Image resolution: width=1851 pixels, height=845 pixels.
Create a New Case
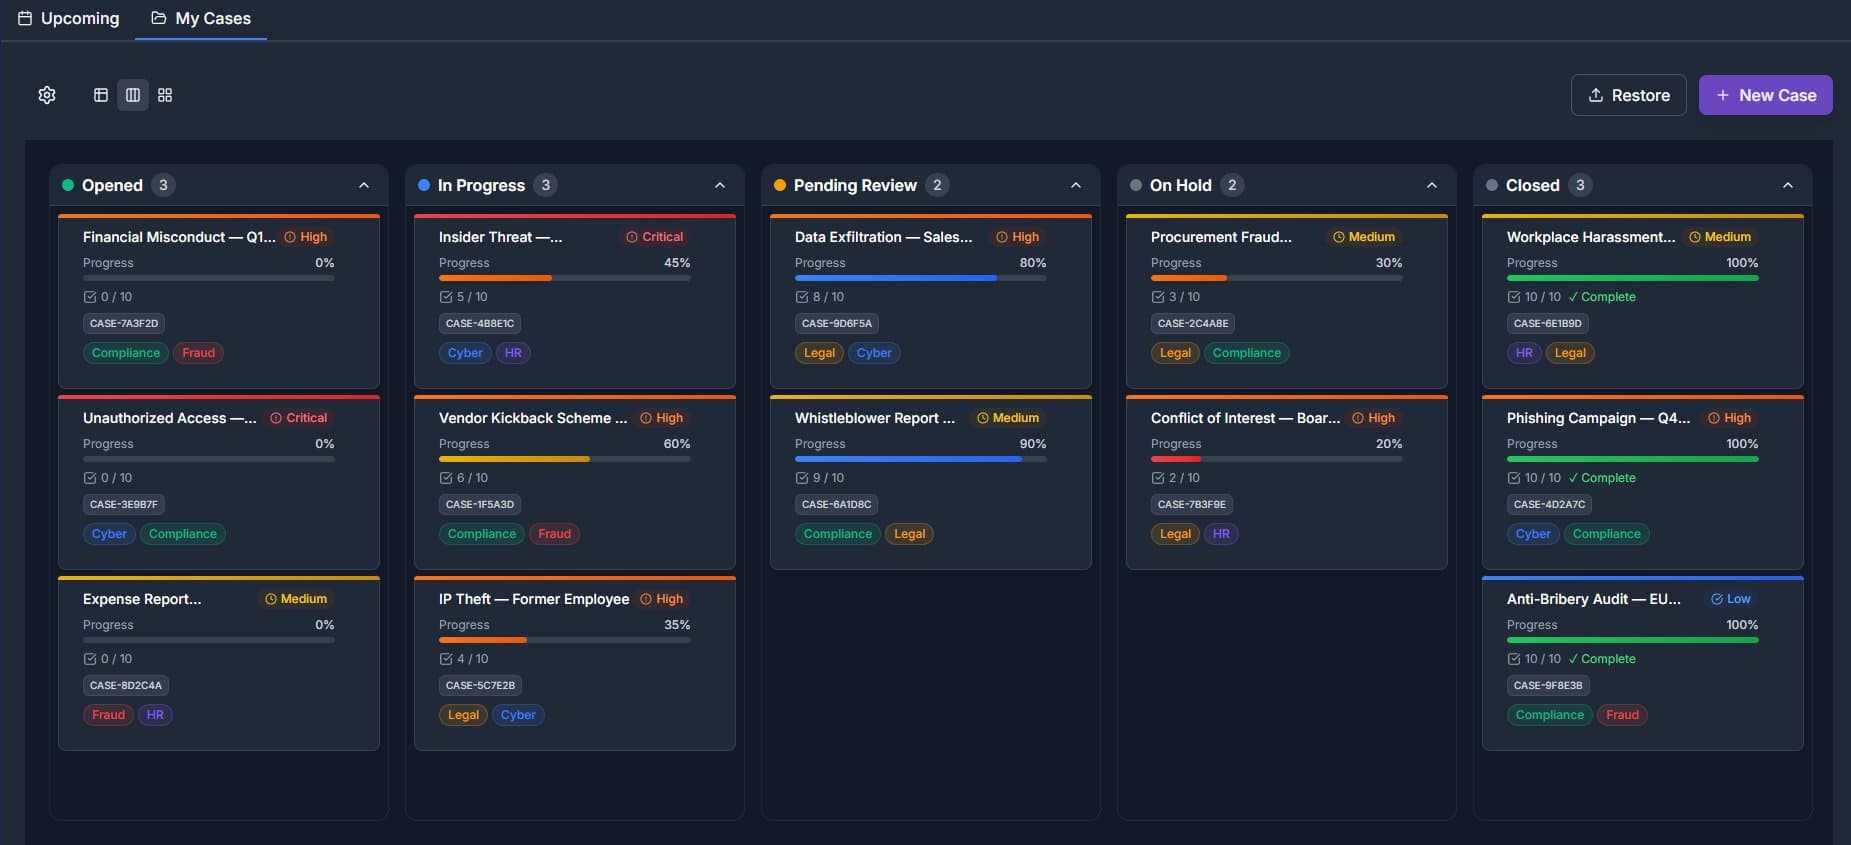coord(1766,95)
